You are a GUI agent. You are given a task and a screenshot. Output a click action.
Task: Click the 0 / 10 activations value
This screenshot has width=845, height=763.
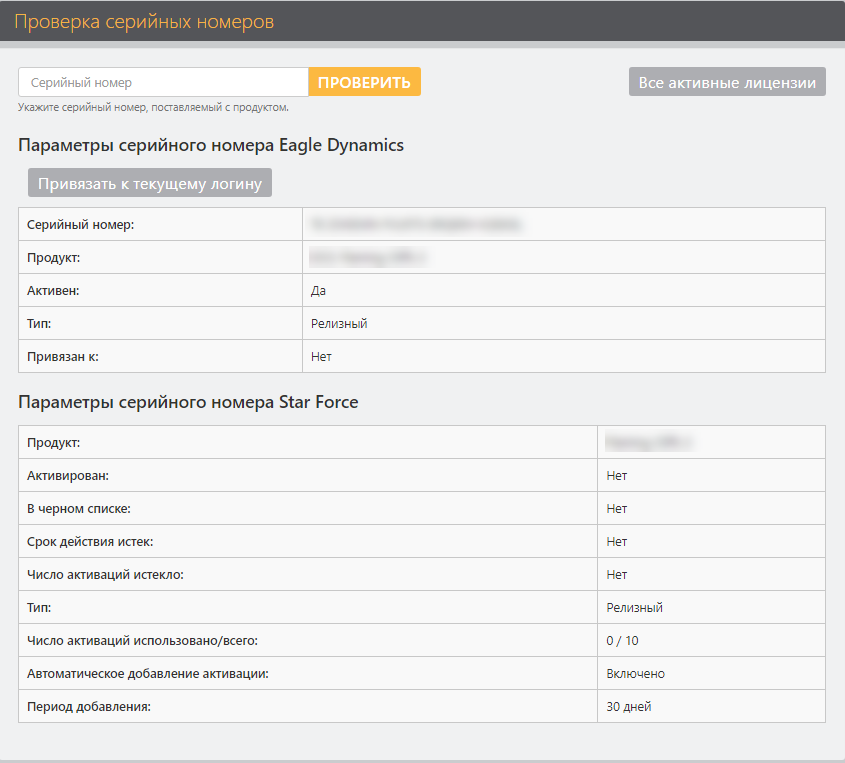click(x=622, y=641)
